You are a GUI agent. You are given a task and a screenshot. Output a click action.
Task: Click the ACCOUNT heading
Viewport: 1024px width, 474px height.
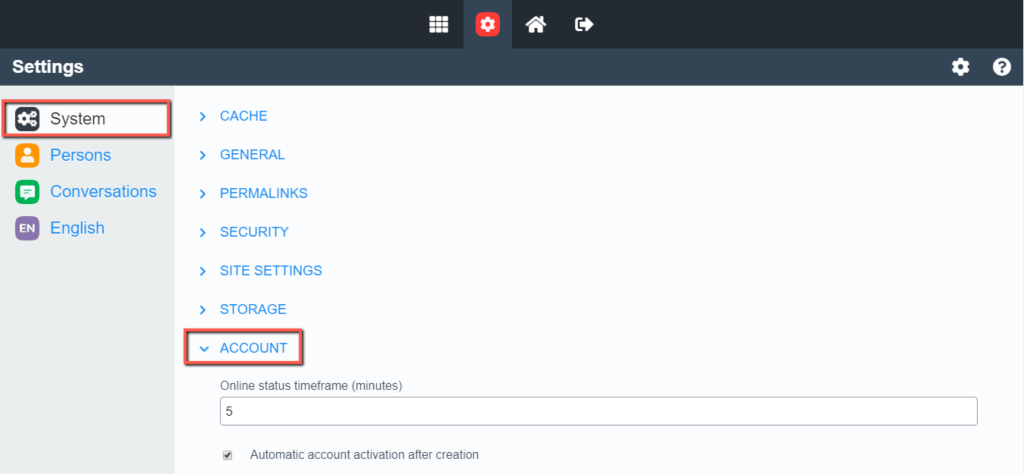(253, 348)
